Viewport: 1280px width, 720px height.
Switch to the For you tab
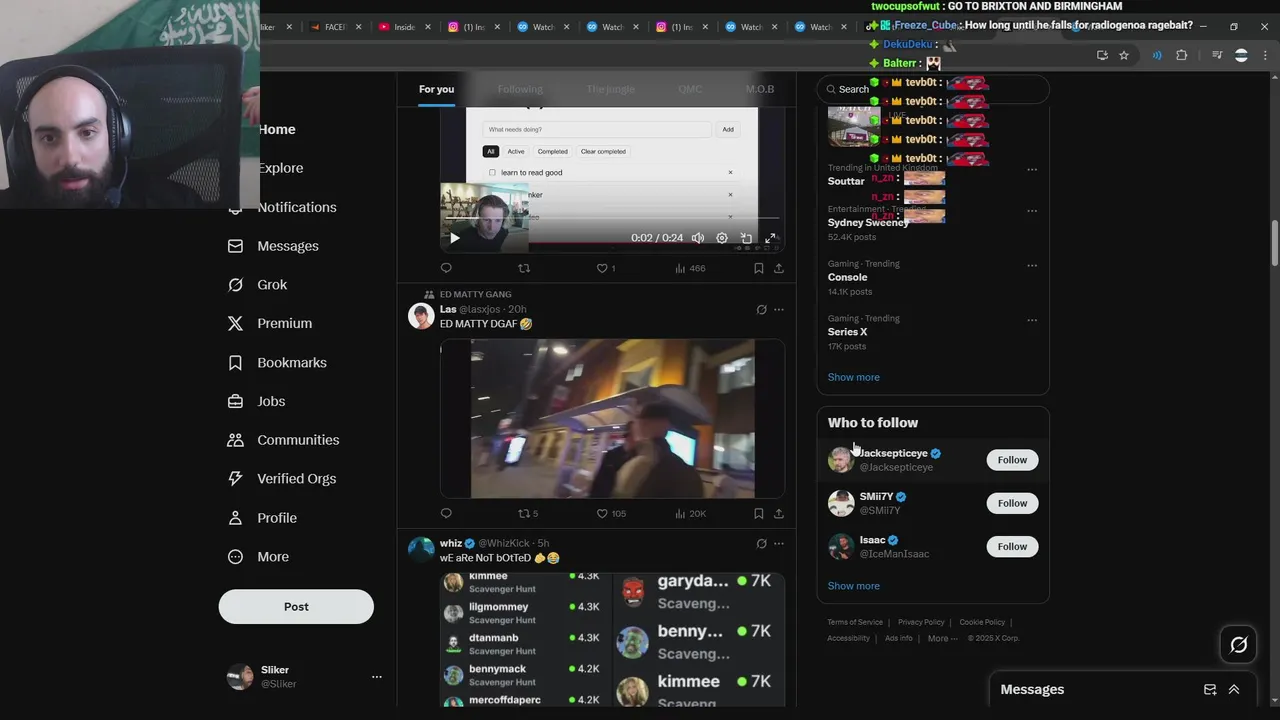coord(436,89)
